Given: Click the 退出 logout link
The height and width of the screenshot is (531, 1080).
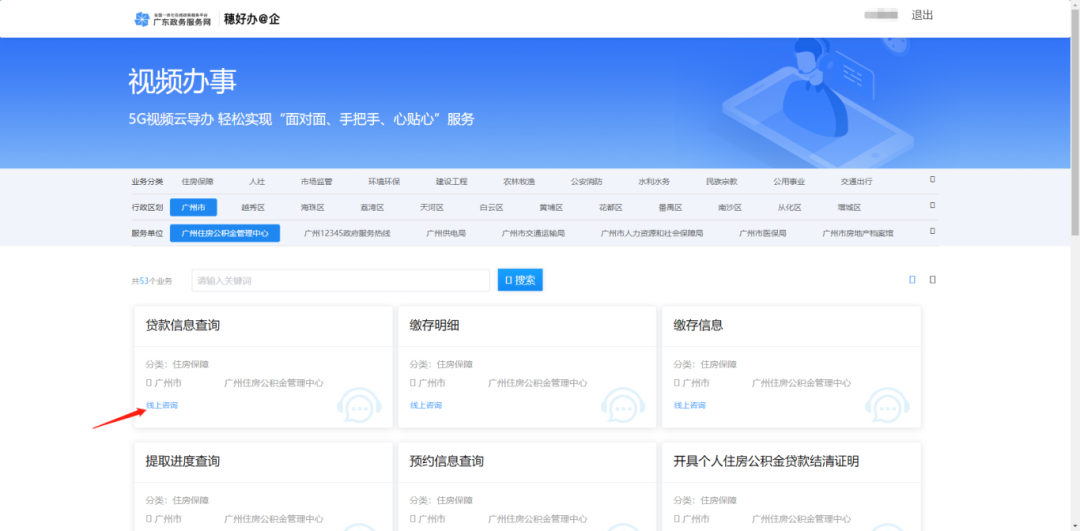Looking at the screenshot, I should pyautogui.click(x=922, y=15).
